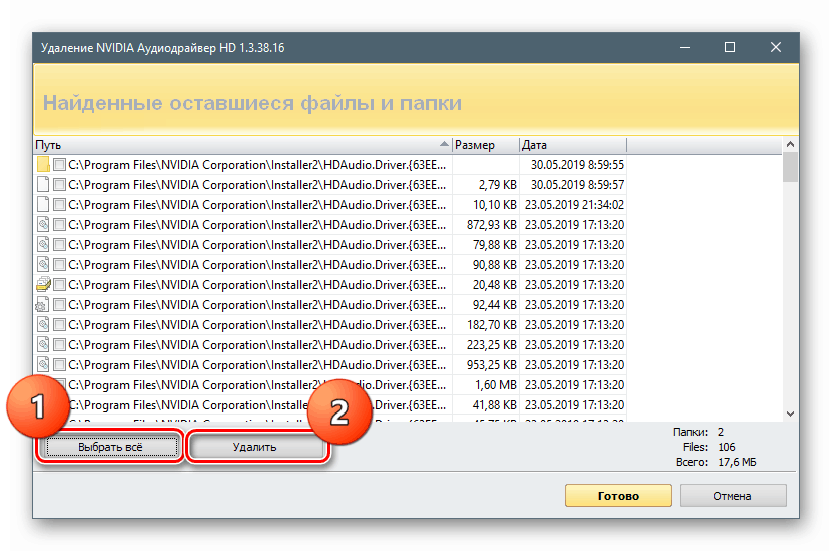The image size is (832, 551).
Task: Check the box in the 10,10 KB row
Action: [x=59, y=204]
